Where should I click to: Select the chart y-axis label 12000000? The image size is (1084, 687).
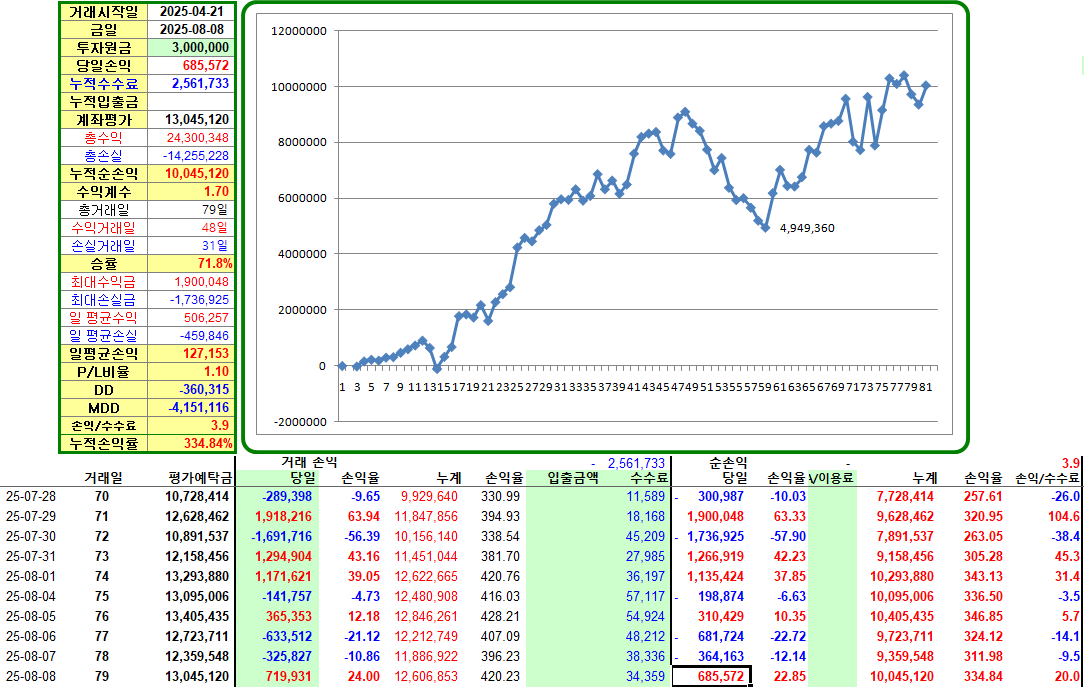click(x=299, y=31)
